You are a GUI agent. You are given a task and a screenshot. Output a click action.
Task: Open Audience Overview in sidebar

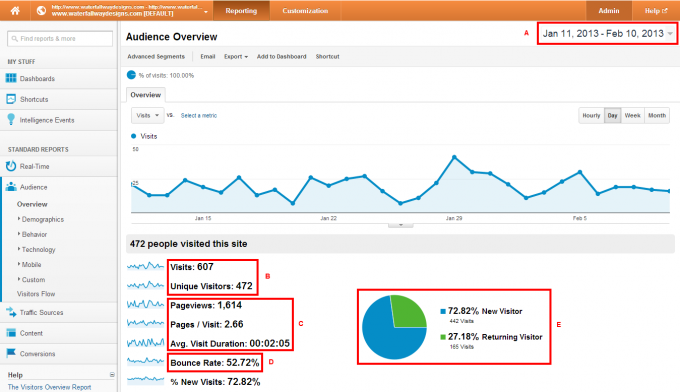tap(32, 204)
